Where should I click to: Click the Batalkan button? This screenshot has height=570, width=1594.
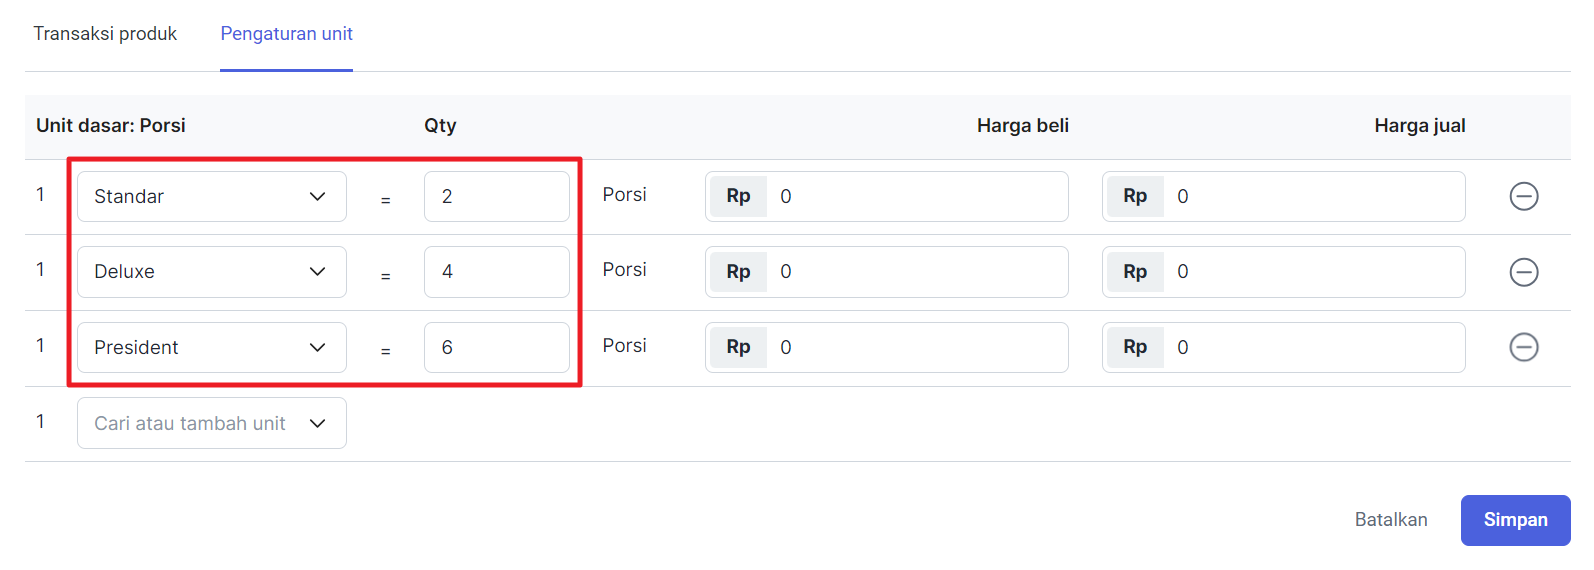point(1391,520)
